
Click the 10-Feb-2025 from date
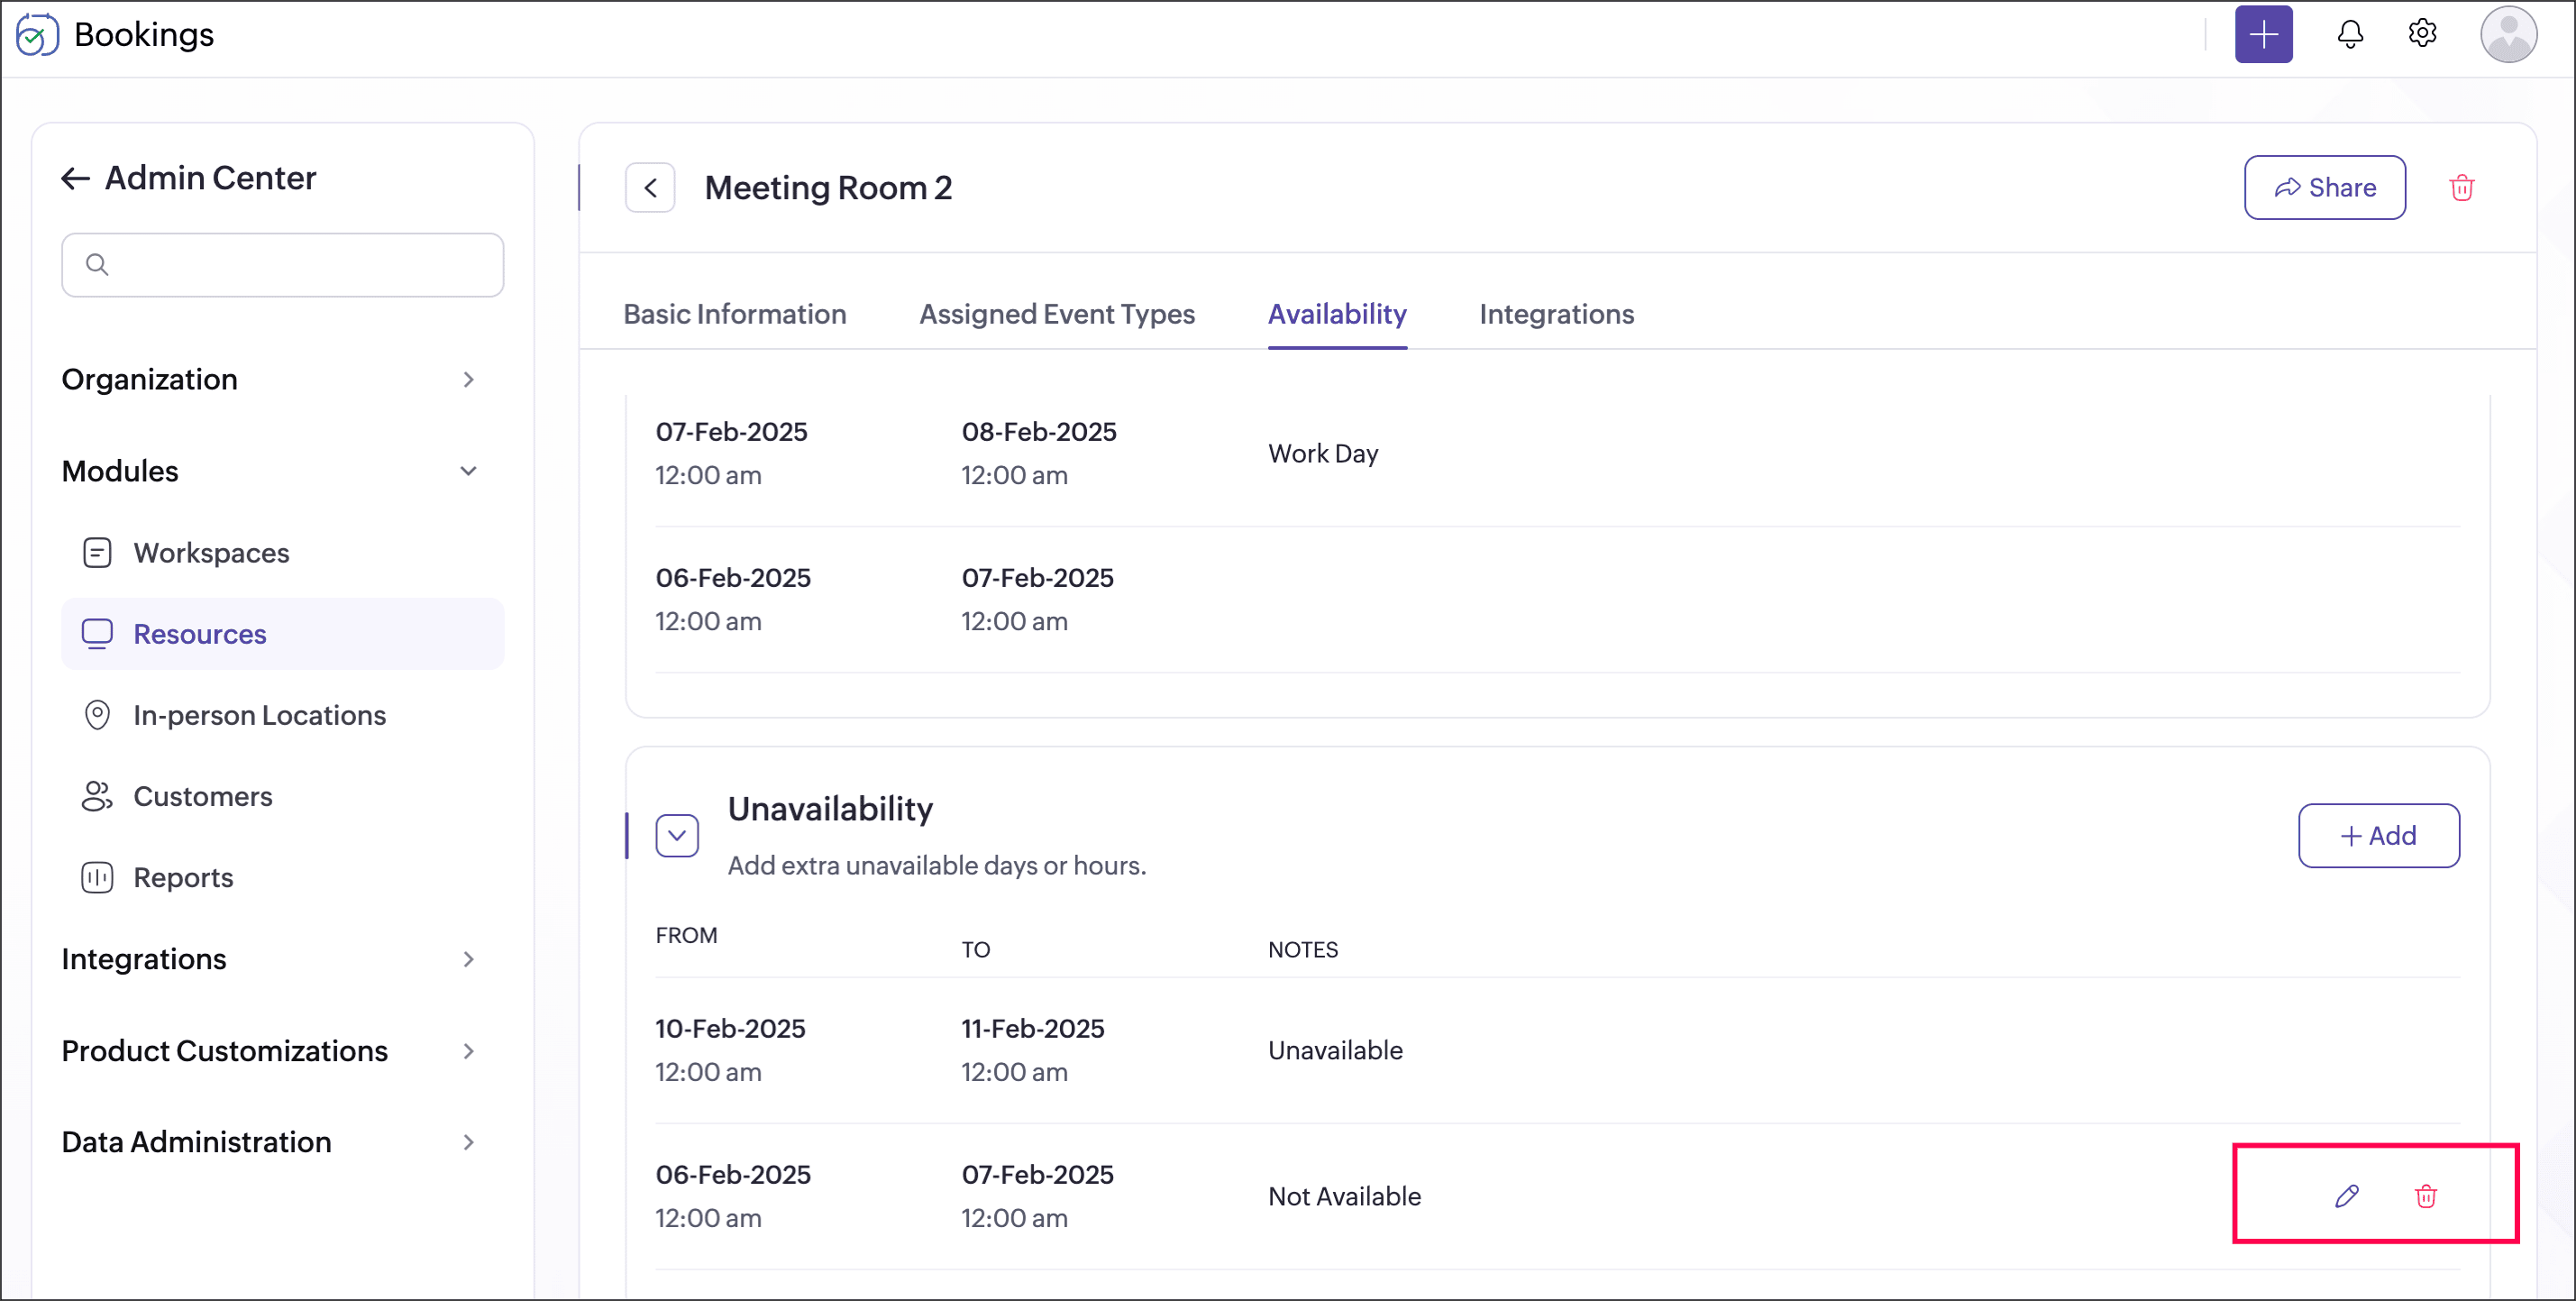tap(730, 1028)
